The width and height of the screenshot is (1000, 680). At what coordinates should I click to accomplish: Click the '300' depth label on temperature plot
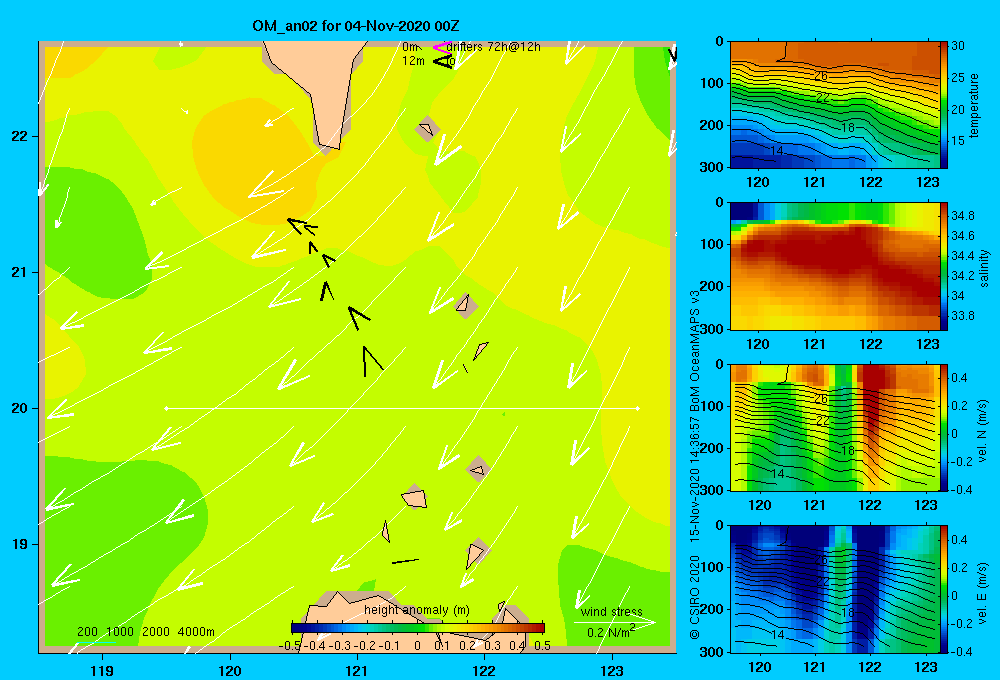click(x=712, y=166)
